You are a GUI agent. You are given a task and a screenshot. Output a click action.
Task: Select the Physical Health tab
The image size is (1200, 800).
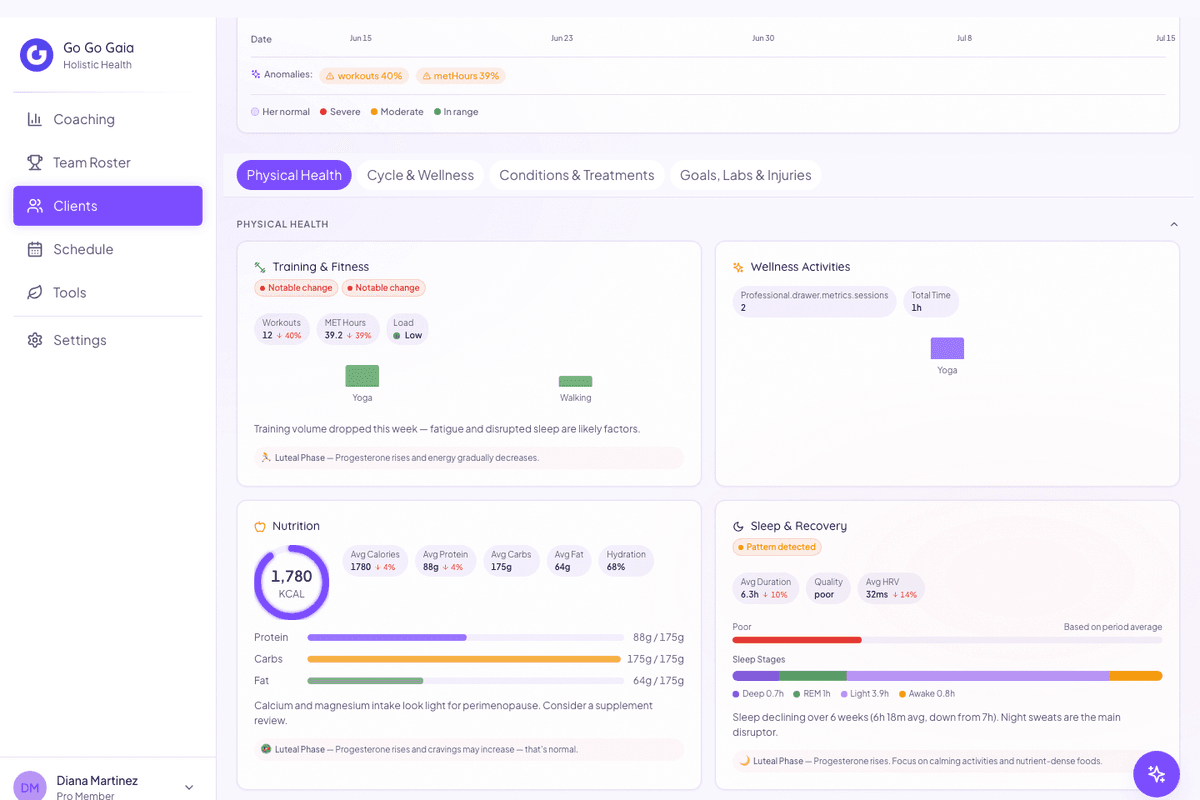point(294,175)
